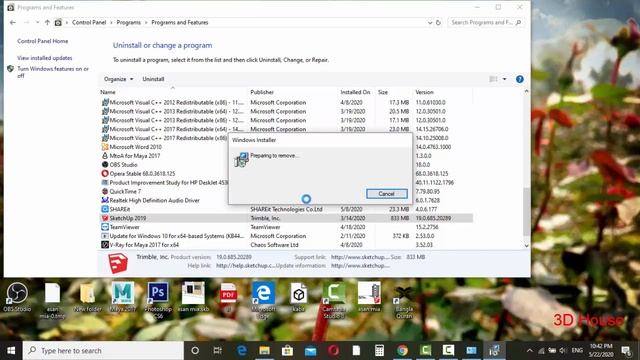The image size is (640, 360).
Task: Click the volume speaker tray icon
Action: click(563, 350)
